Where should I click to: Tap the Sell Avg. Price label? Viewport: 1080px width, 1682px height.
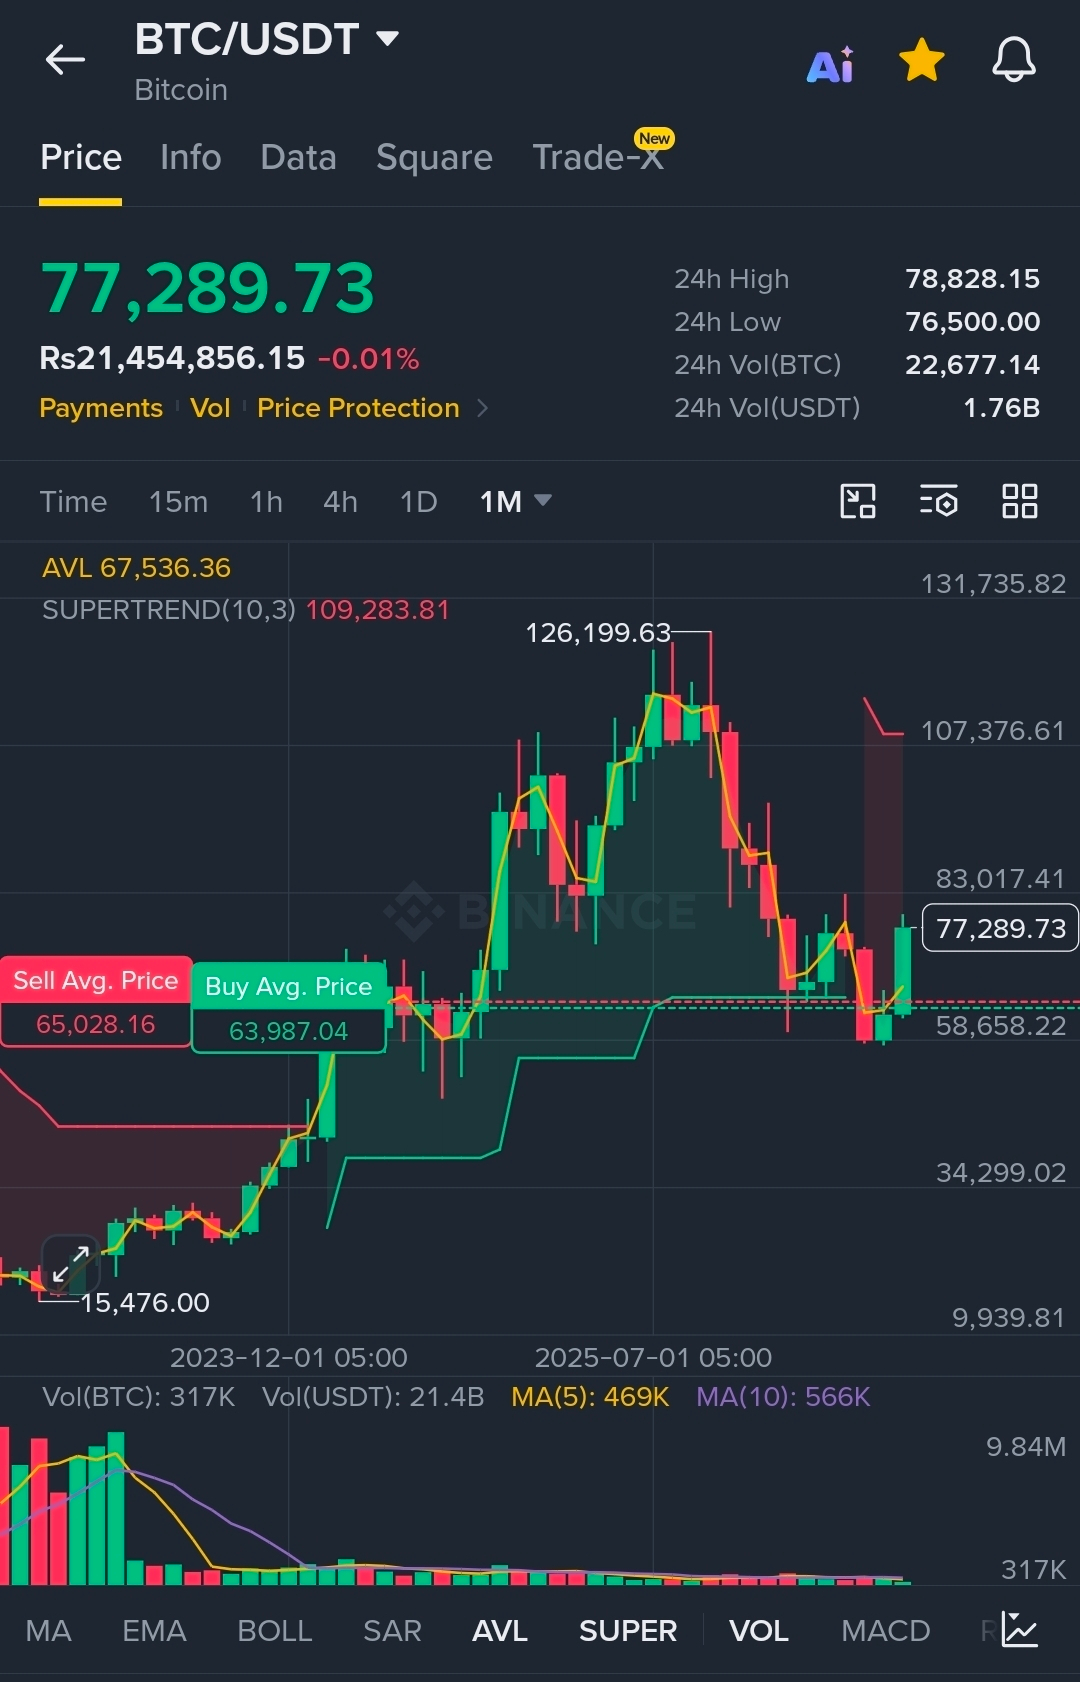(x=95, y=980)
